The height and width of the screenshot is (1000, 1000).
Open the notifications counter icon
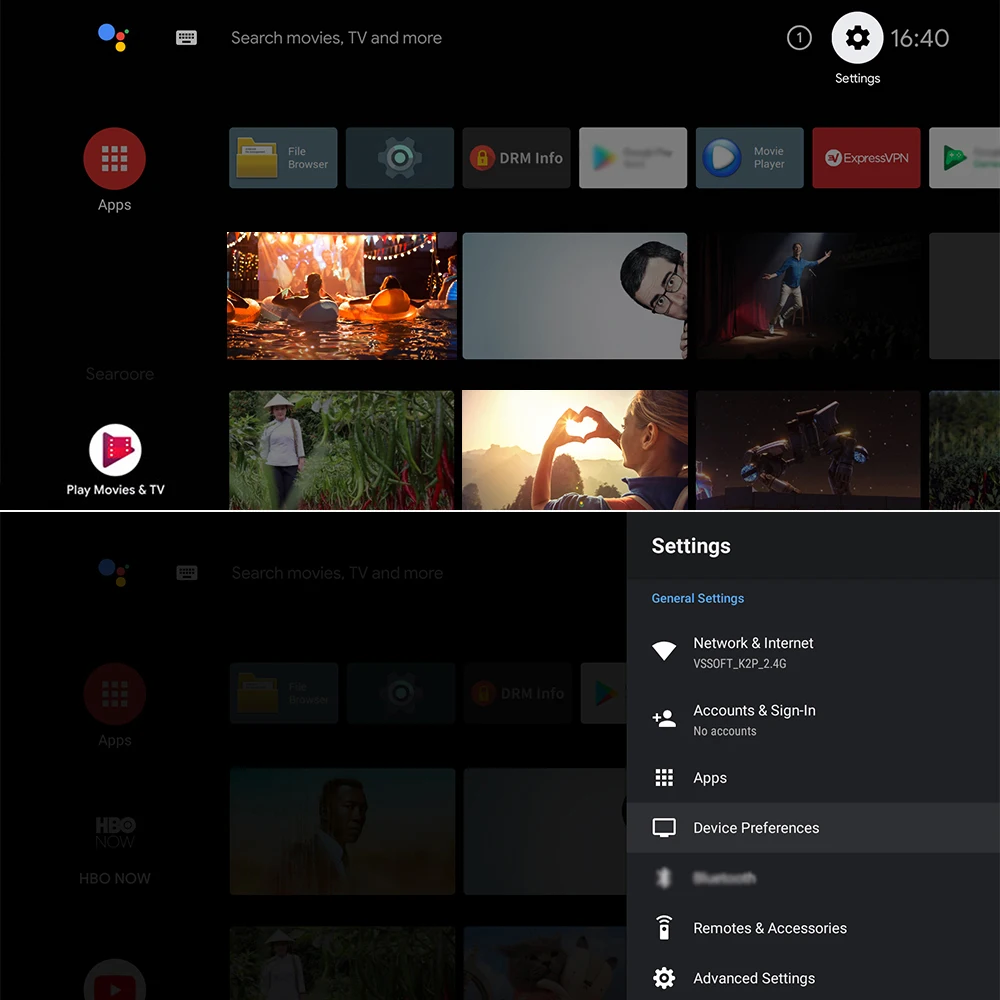(x=798, y=38)
